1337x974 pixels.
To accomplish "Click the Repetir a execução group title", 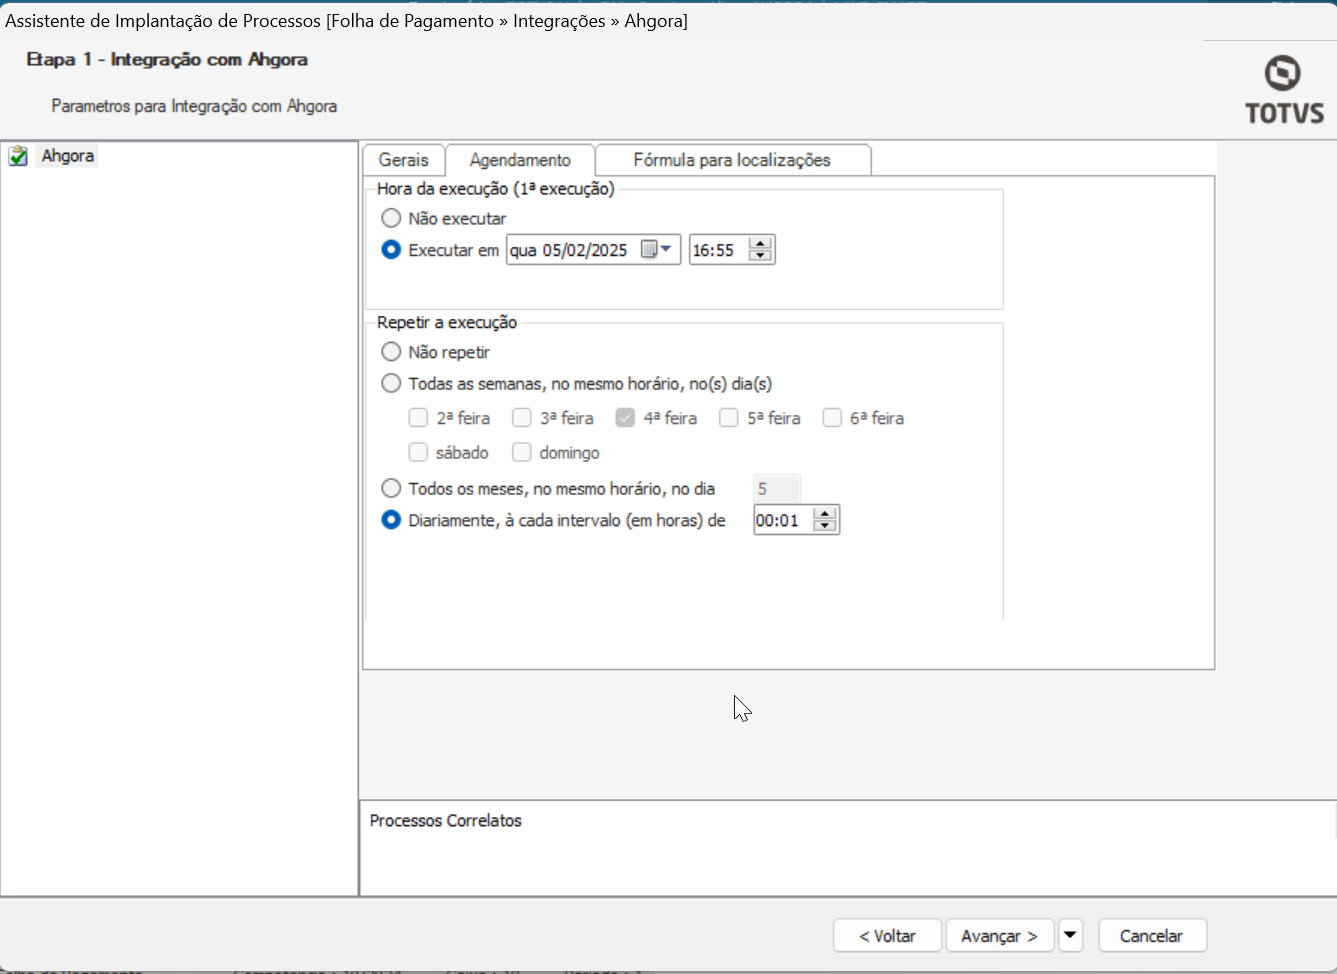I will tap(447, 322).
